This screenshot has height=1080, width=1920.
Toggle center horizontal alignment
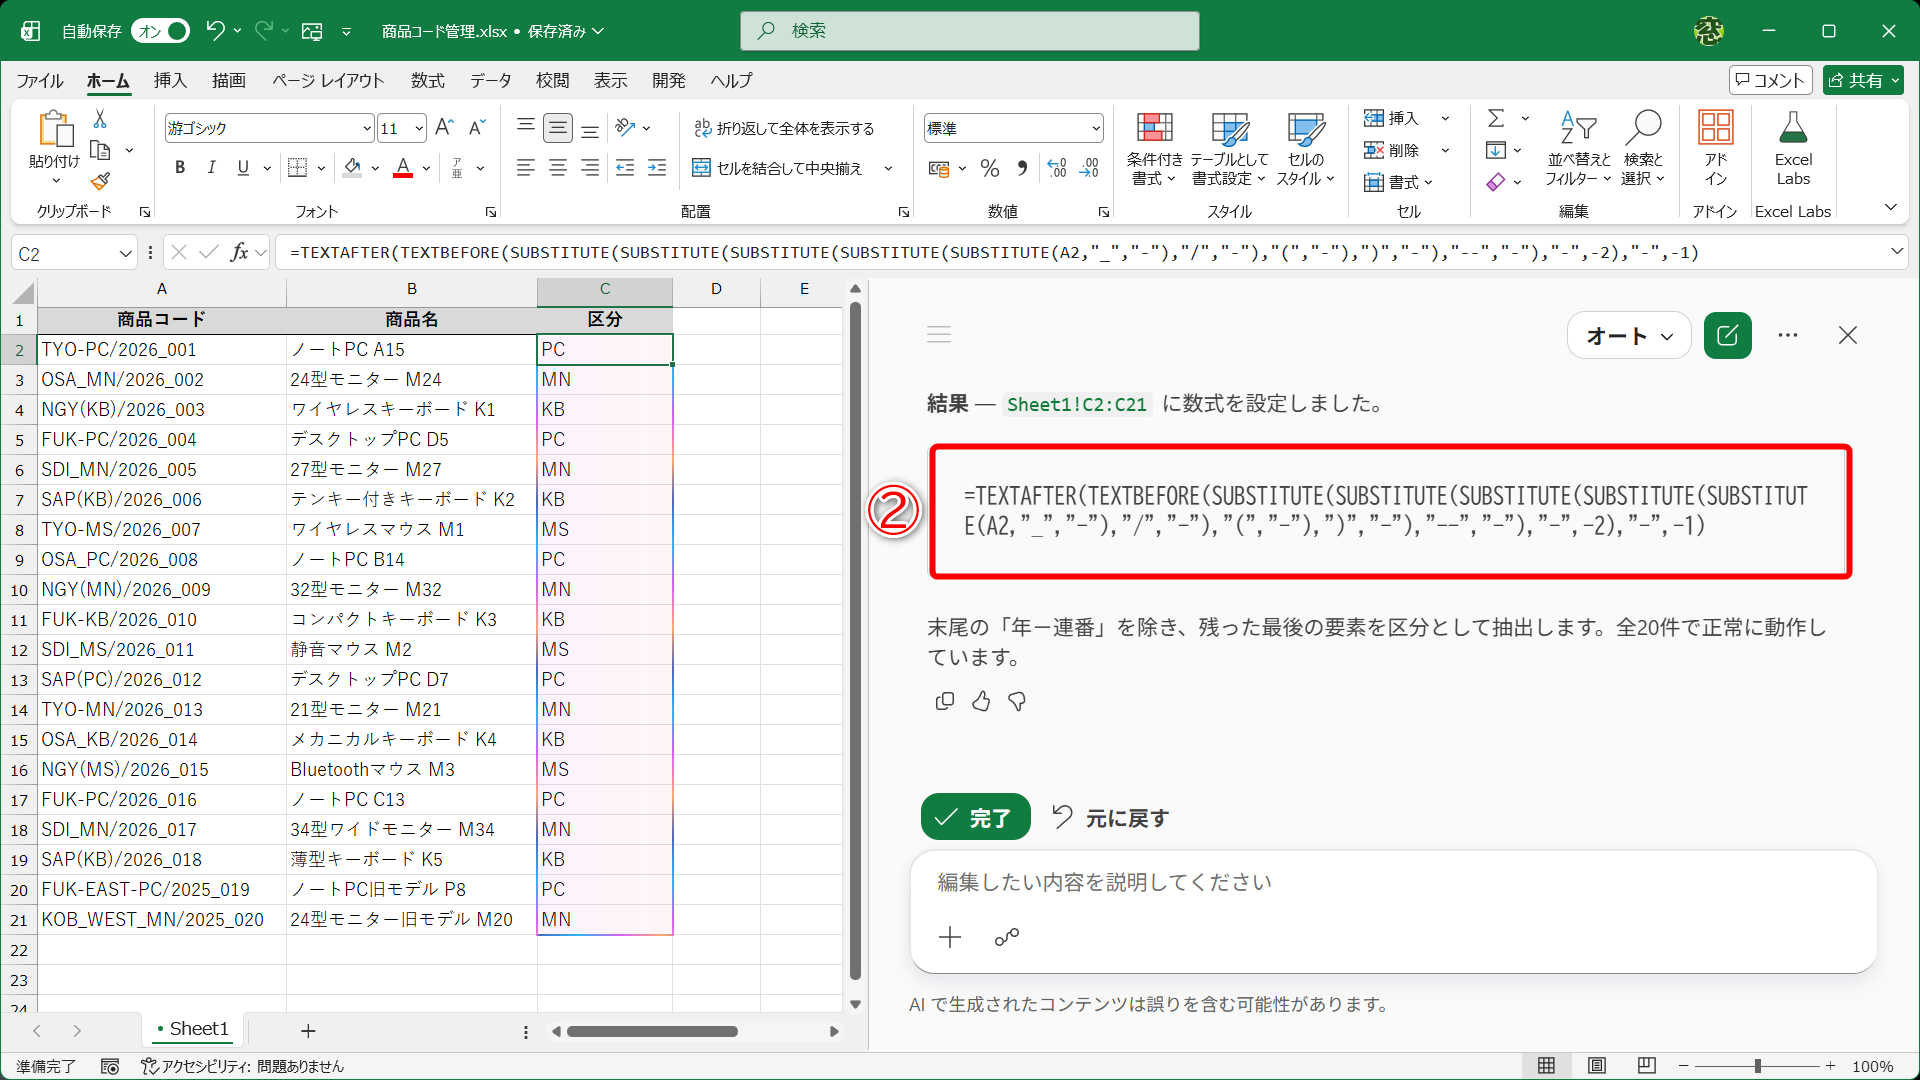[x=558, y=168]
